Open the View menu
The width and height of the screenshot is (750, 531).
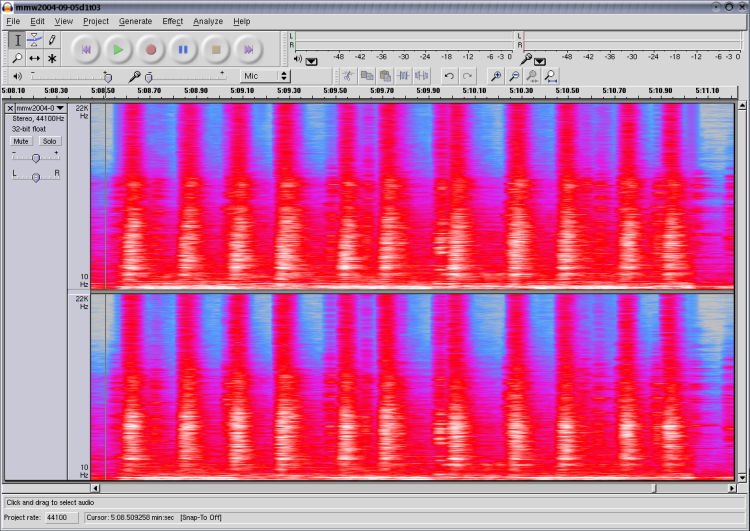click(x=64, y=21)
